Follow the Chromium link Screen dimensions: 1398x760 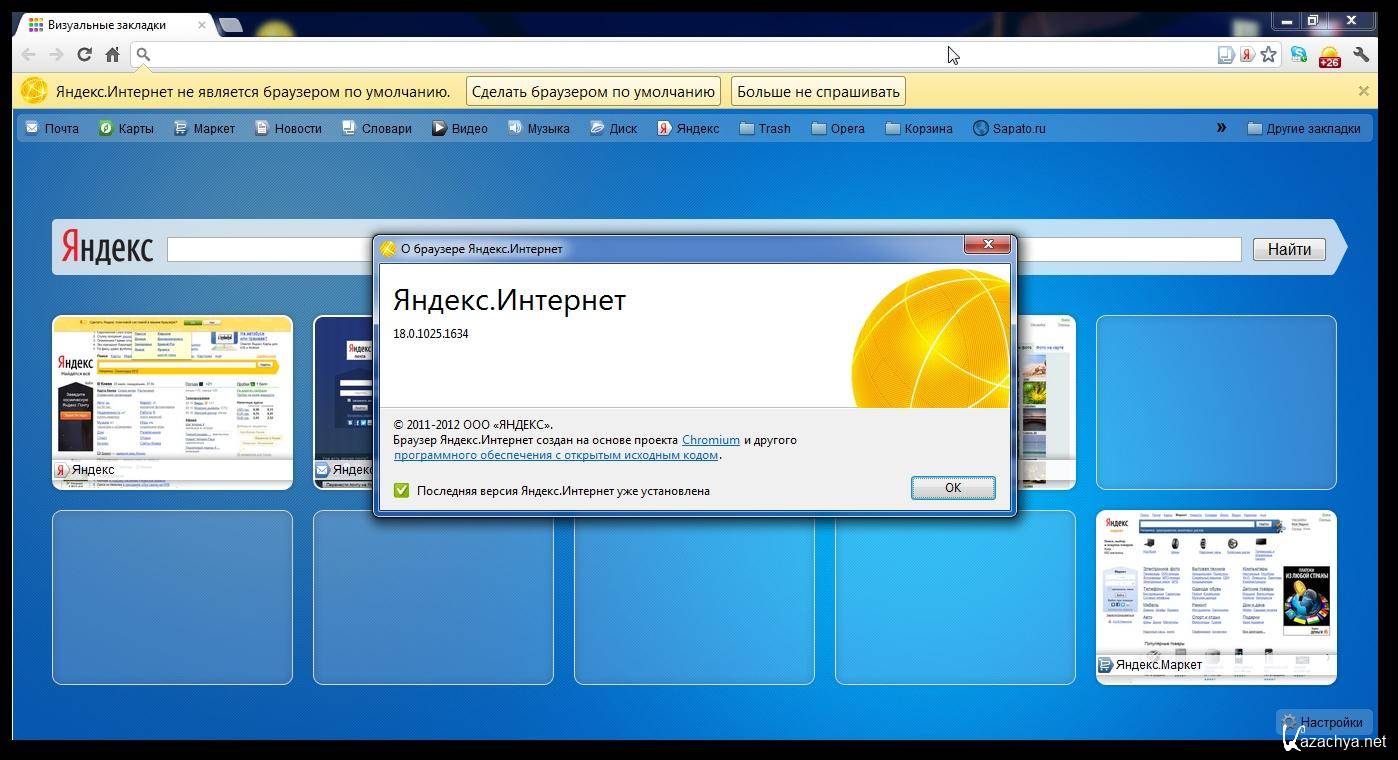pyautogui.click(x=710, y=440)
